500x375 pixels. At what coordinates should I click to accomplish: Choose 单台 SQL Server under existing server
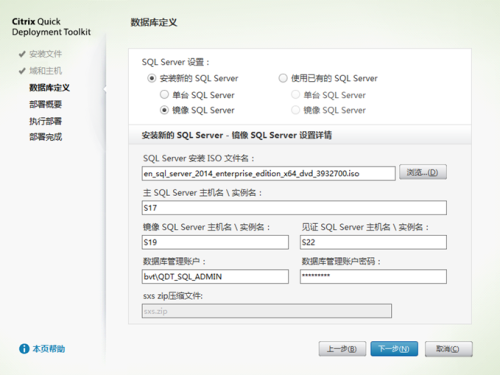click(x=296, y=95)
